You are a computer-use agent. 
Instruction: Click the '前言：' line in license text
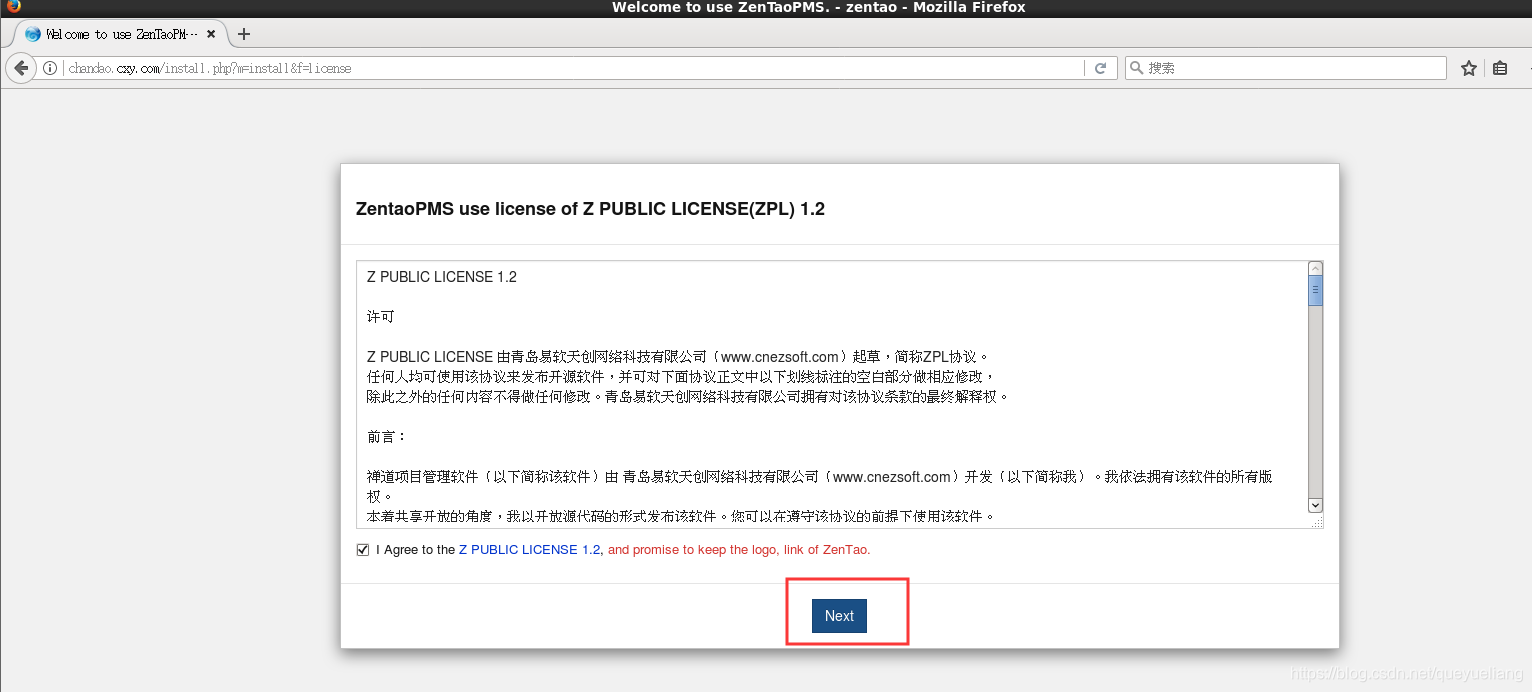point(387,437)
